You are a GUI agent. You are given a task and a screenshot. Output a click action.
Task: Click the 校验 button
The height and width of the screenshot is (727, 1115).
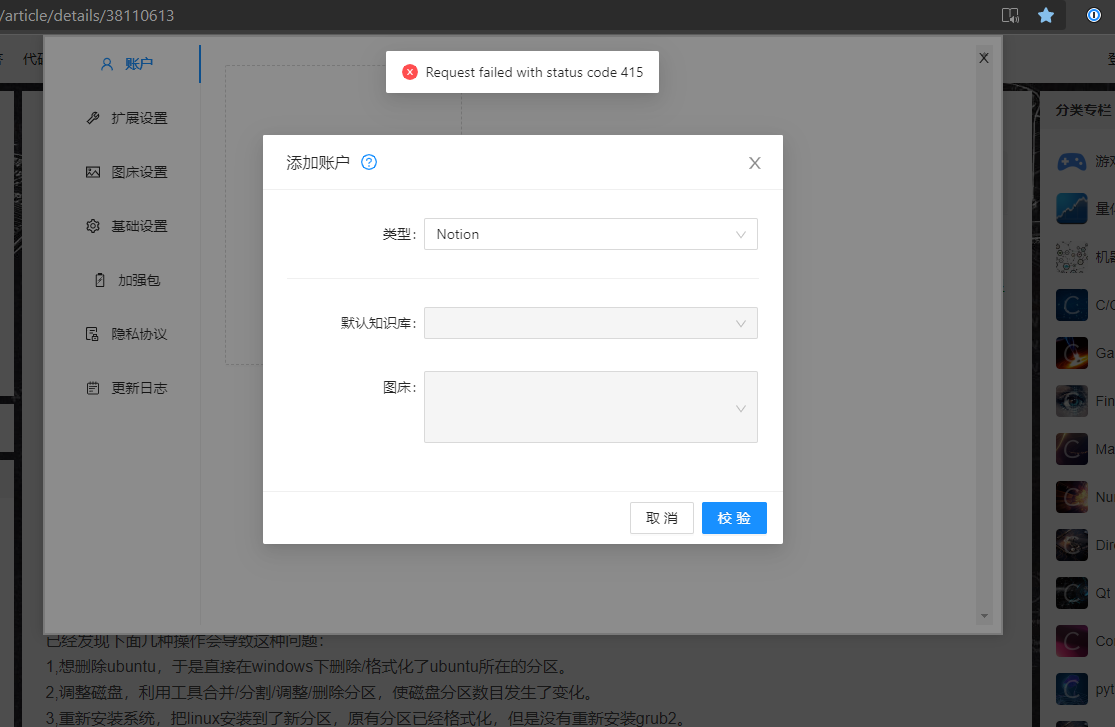point(734,517)
